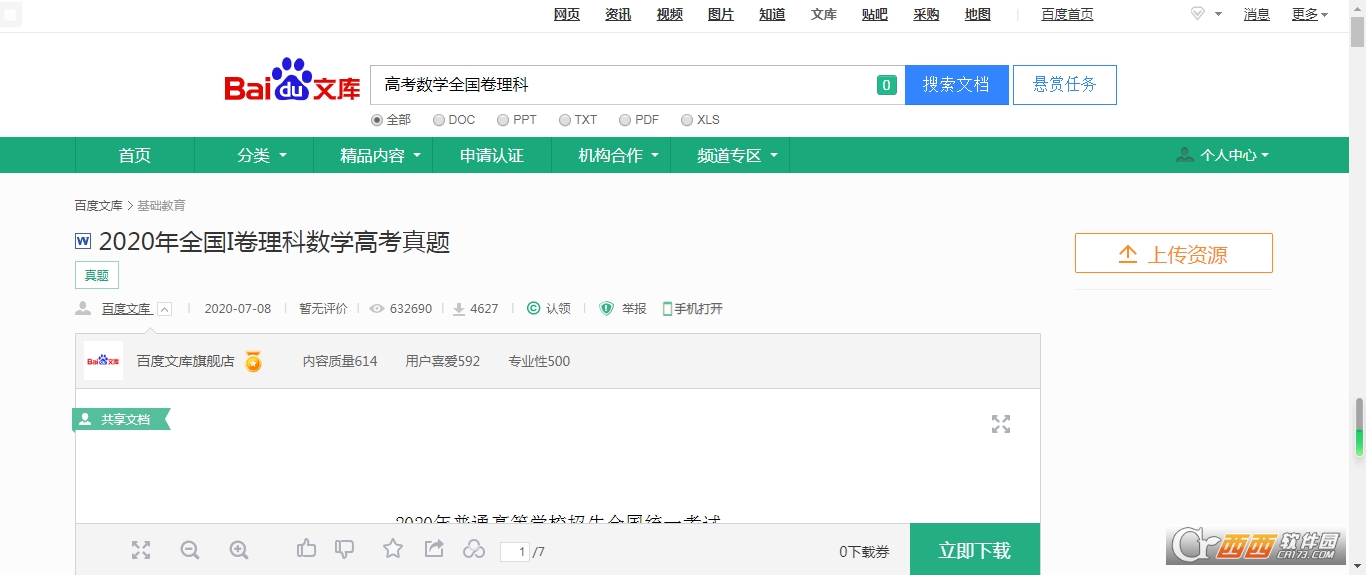Screen dimensions: 1366x575
Task: Open the 消息 link
Action: (1257, 14)
